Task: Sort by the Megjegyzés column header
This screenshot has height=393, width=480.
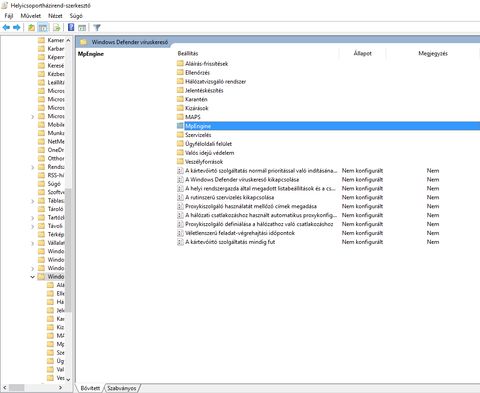Action: [x=433, y=53]
